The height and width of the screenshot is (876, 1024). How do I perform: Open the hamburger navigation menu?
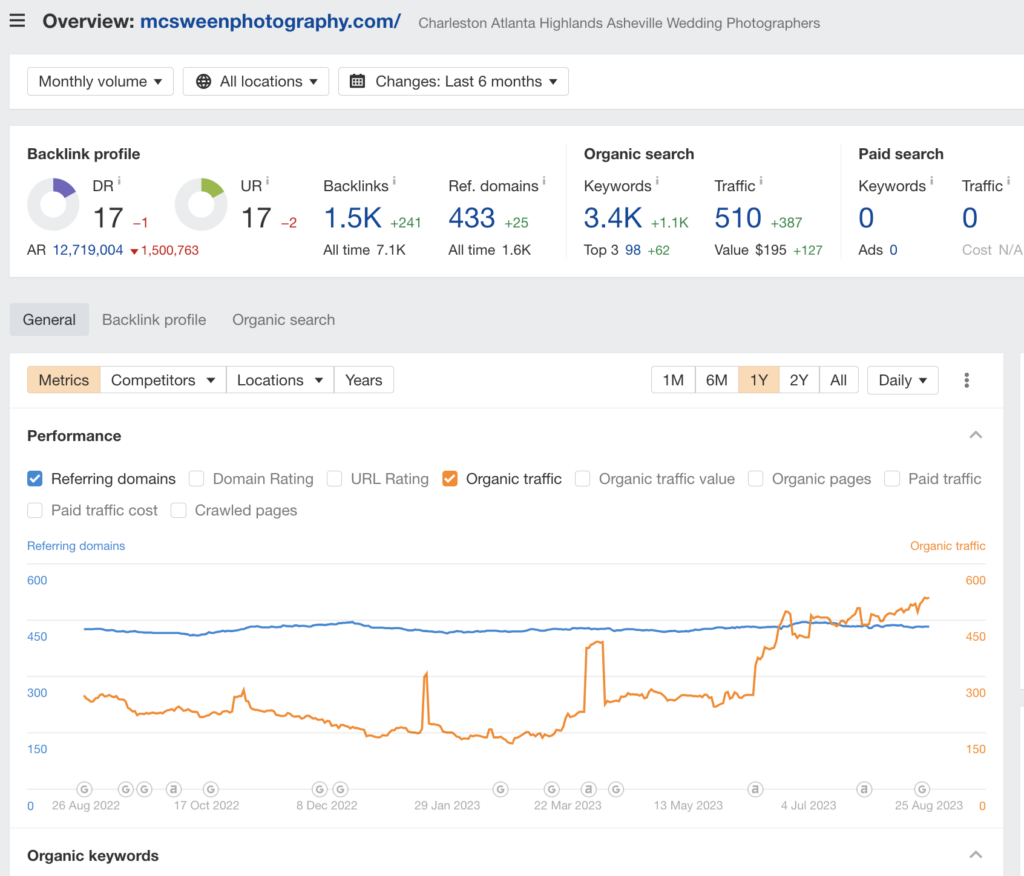click(18, 21)
